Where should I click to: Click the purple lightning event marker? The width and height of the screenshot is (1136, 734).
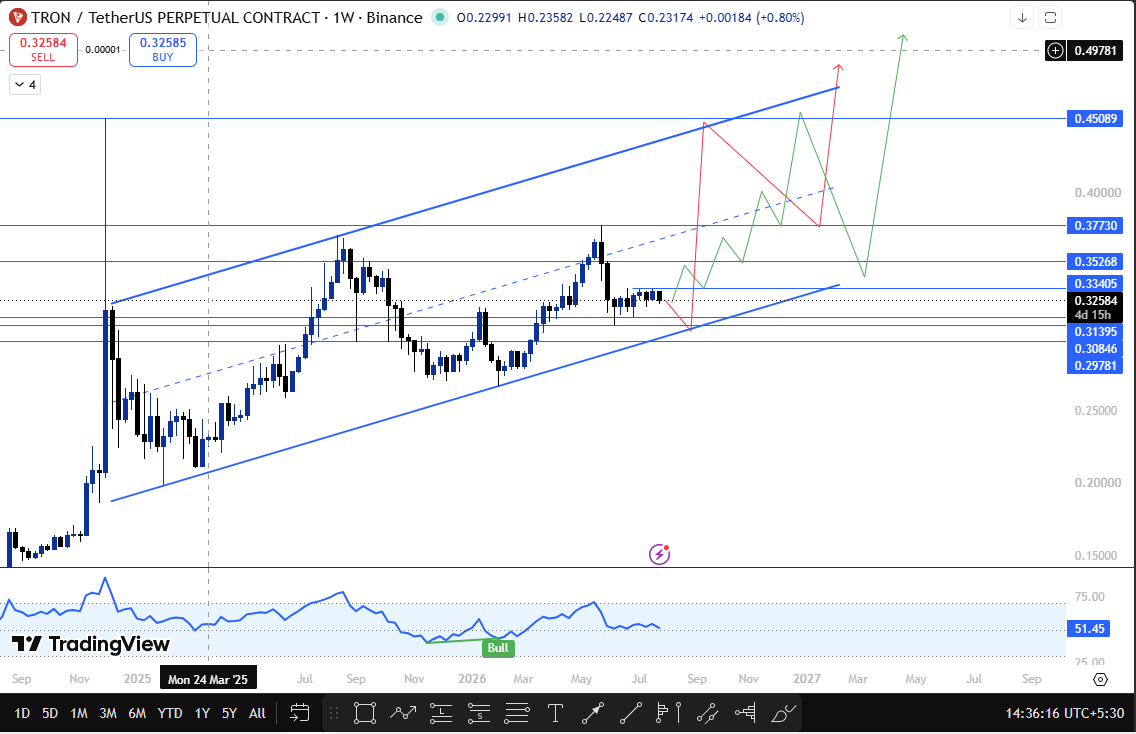[659, 554]
